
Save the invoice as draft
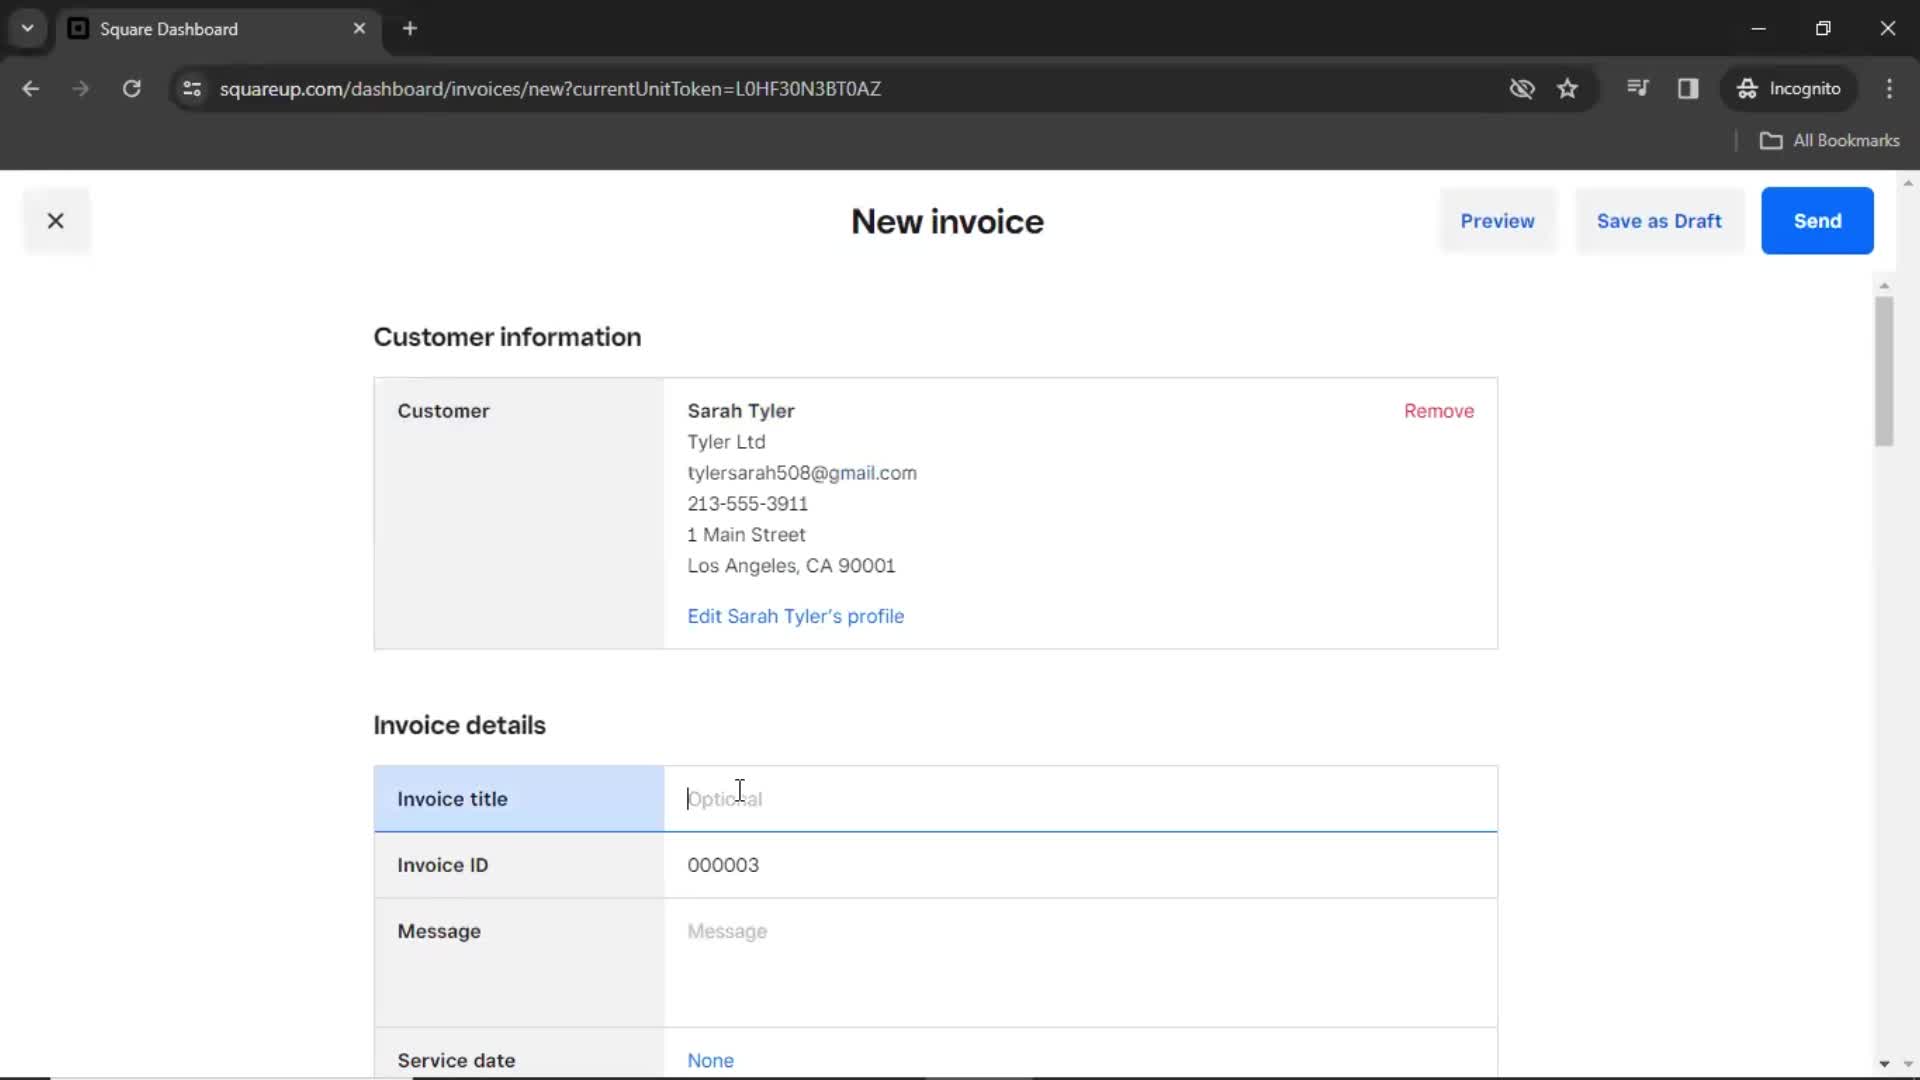[x=1659, y=221]
